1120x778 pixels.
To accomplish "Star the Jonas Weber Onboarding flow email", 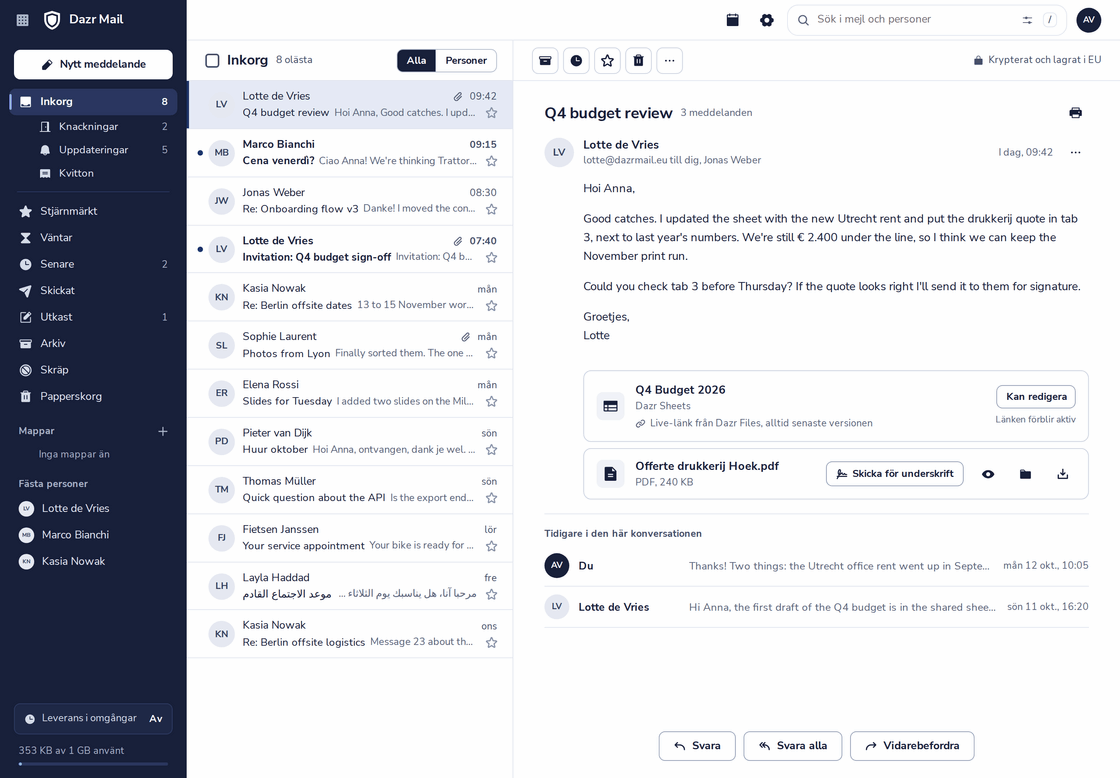I will (x=491, y=209).
